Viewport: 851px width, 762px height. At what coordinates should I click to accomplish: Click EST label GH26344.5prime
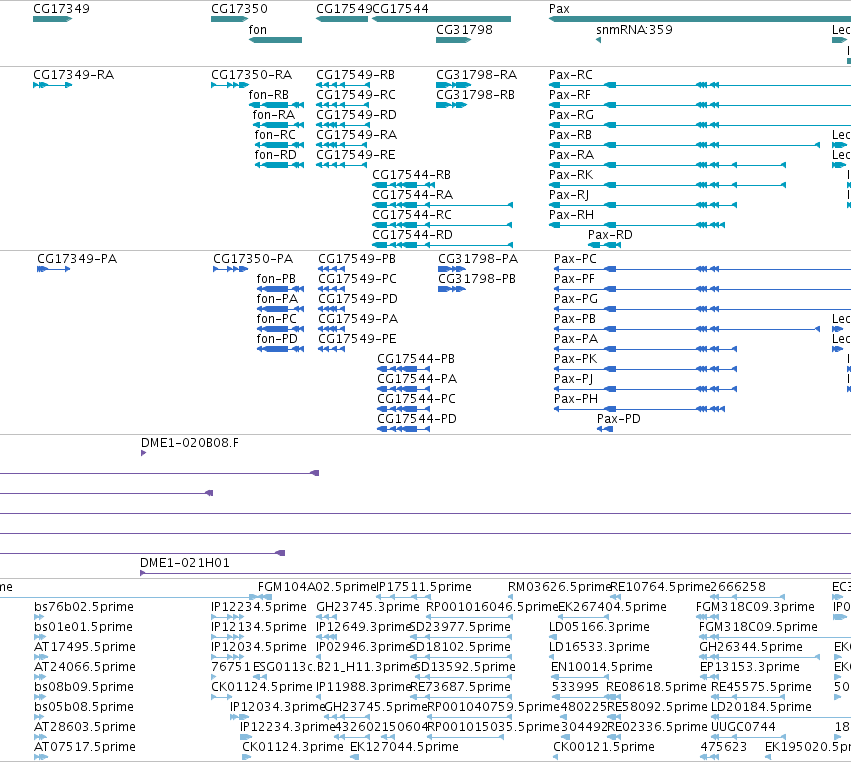751,646
